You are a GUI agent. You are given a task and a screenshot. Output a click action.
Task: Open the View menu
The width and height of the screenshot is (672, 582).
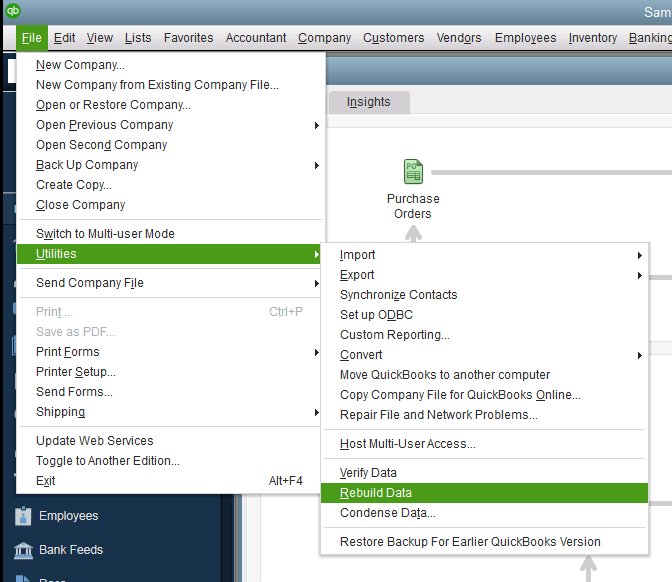click(x=99, y=38)
